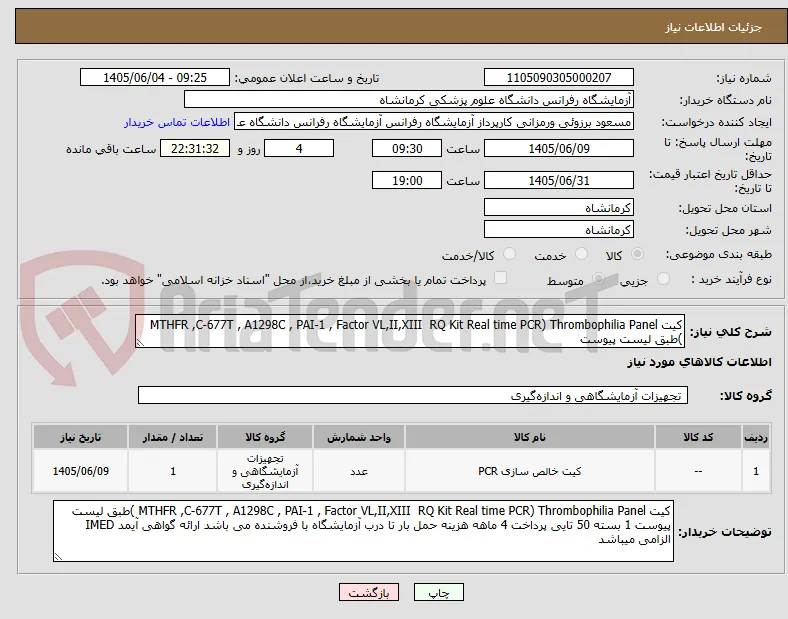Image resolution: width=788 pixels, height=619 pixels.
Task: Click the تاریخ نیاز column header
Action: tap(80, 437)
